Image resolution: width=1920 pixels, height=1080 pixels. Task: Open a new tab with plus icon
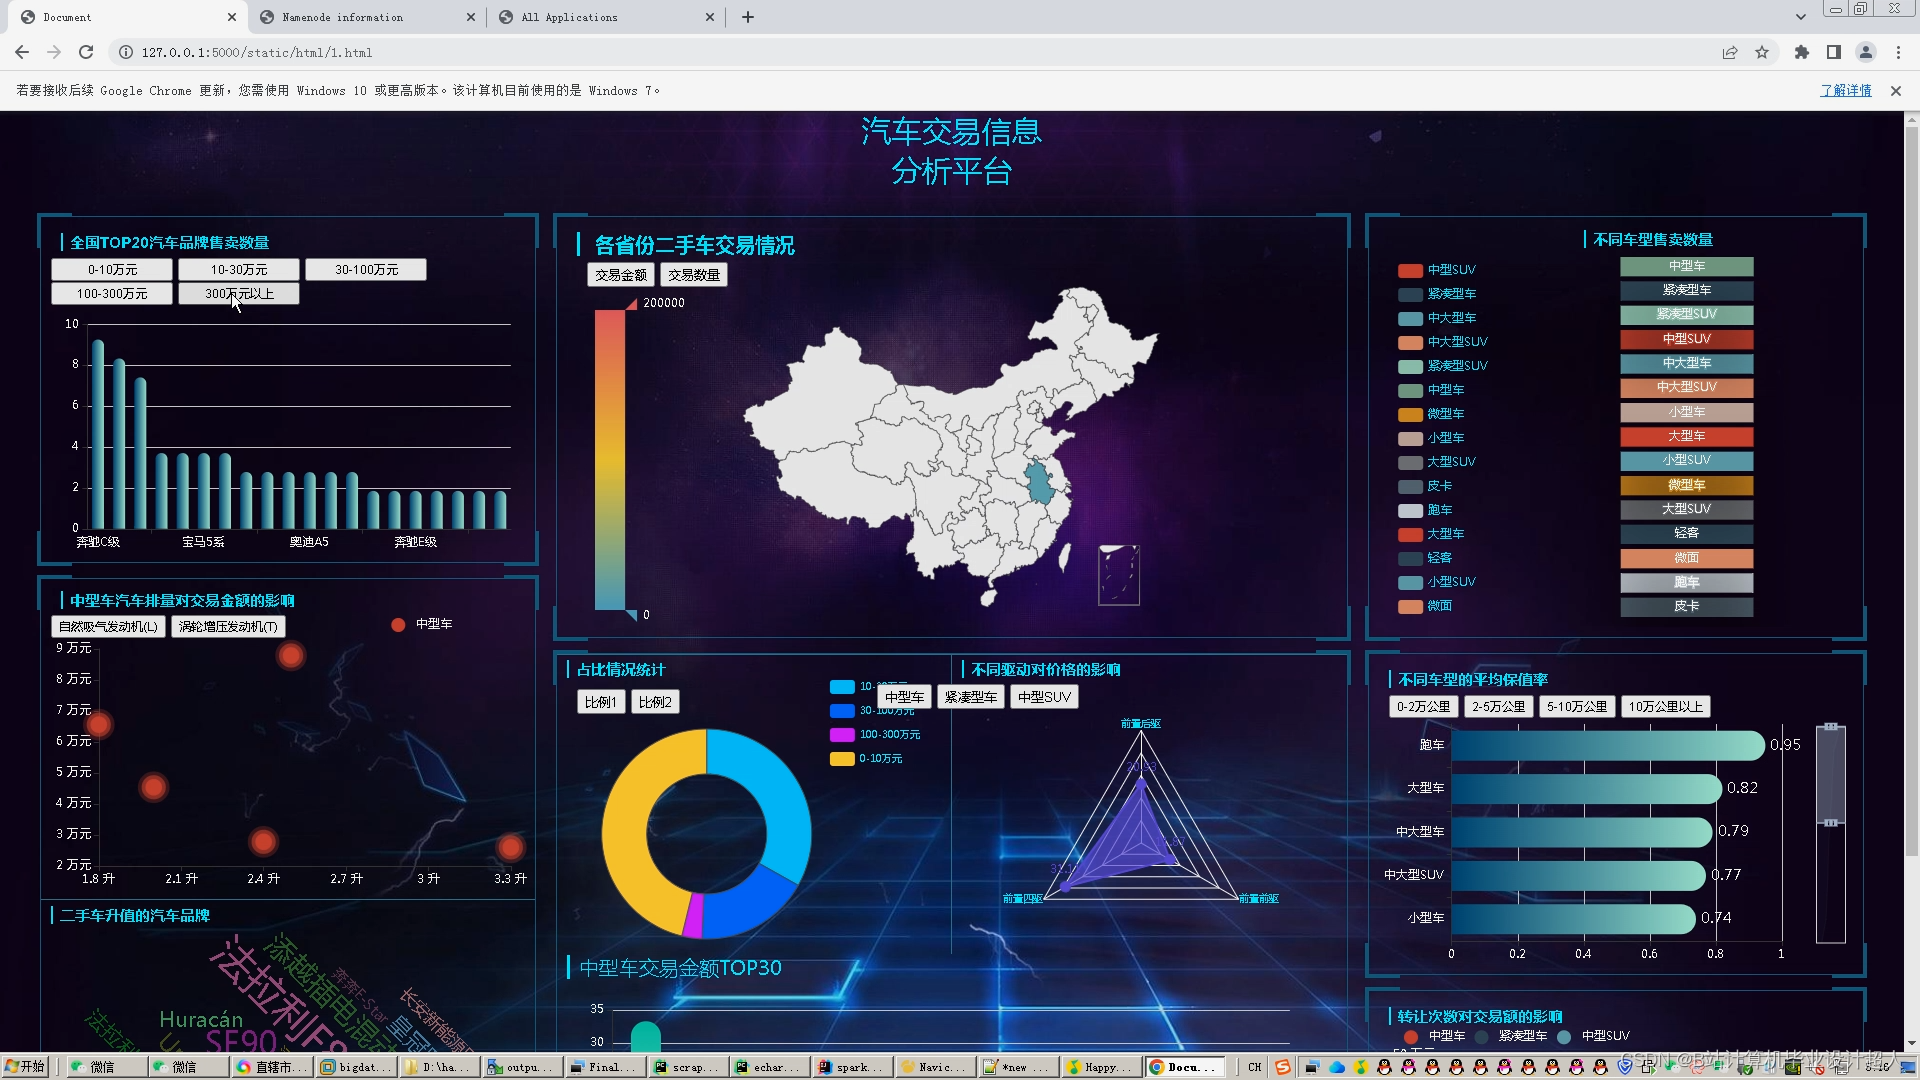pyautogui.click(x=747, y=17)
